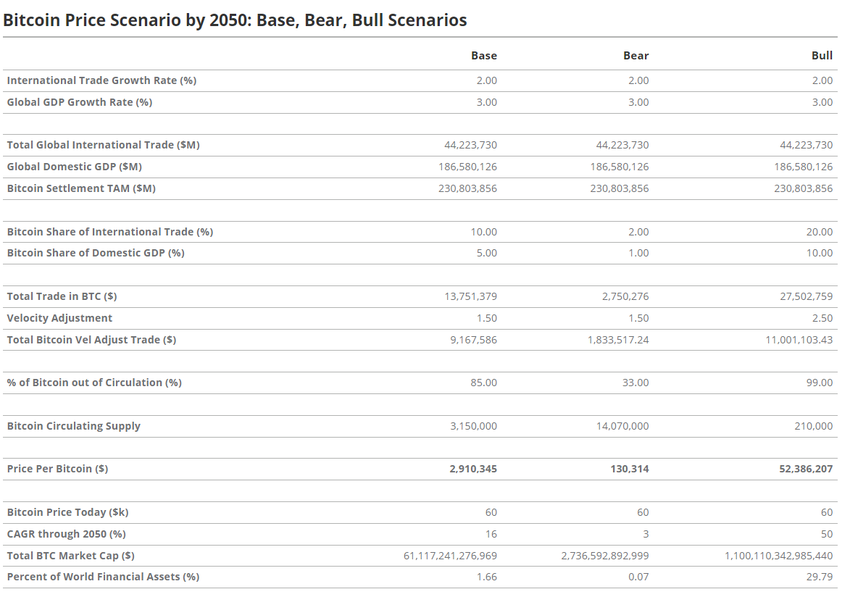The width and height of the screenshot is (850, 597).
Task: Select the Velocity Adjustment row label
Action: [x=59, y=318]
